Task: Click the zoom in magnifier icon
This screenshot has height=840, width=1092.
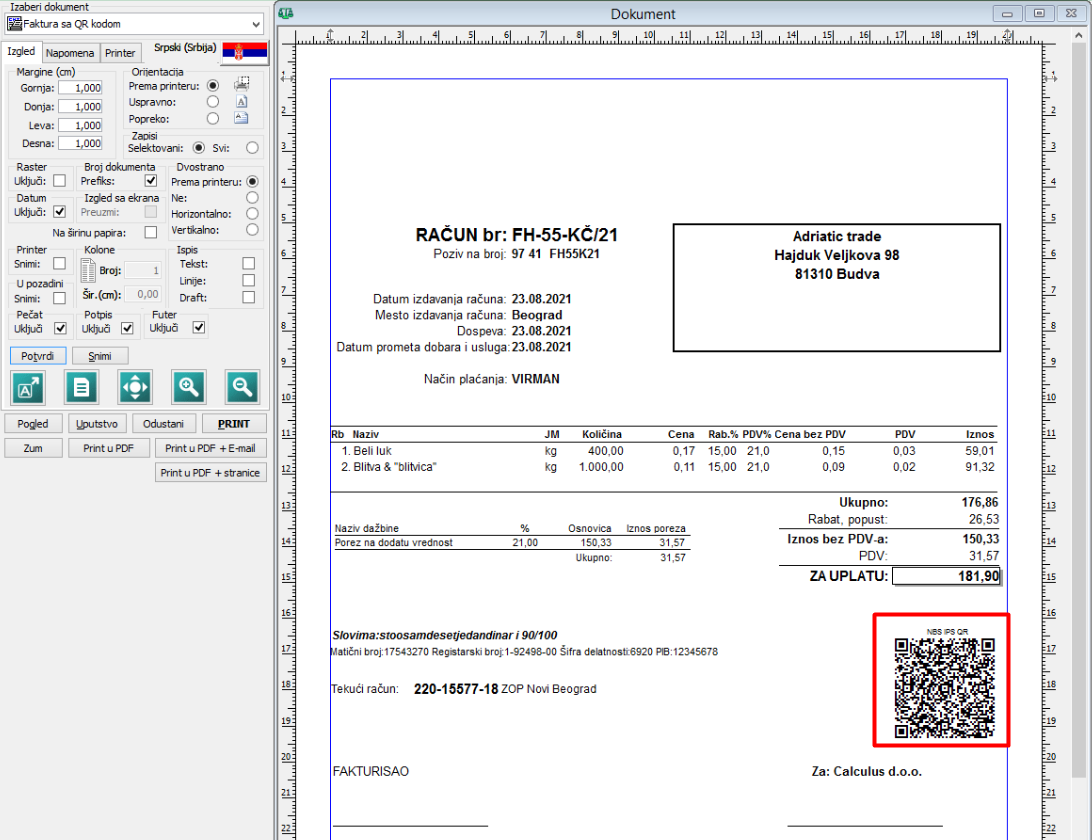Action: click(189, 387)
